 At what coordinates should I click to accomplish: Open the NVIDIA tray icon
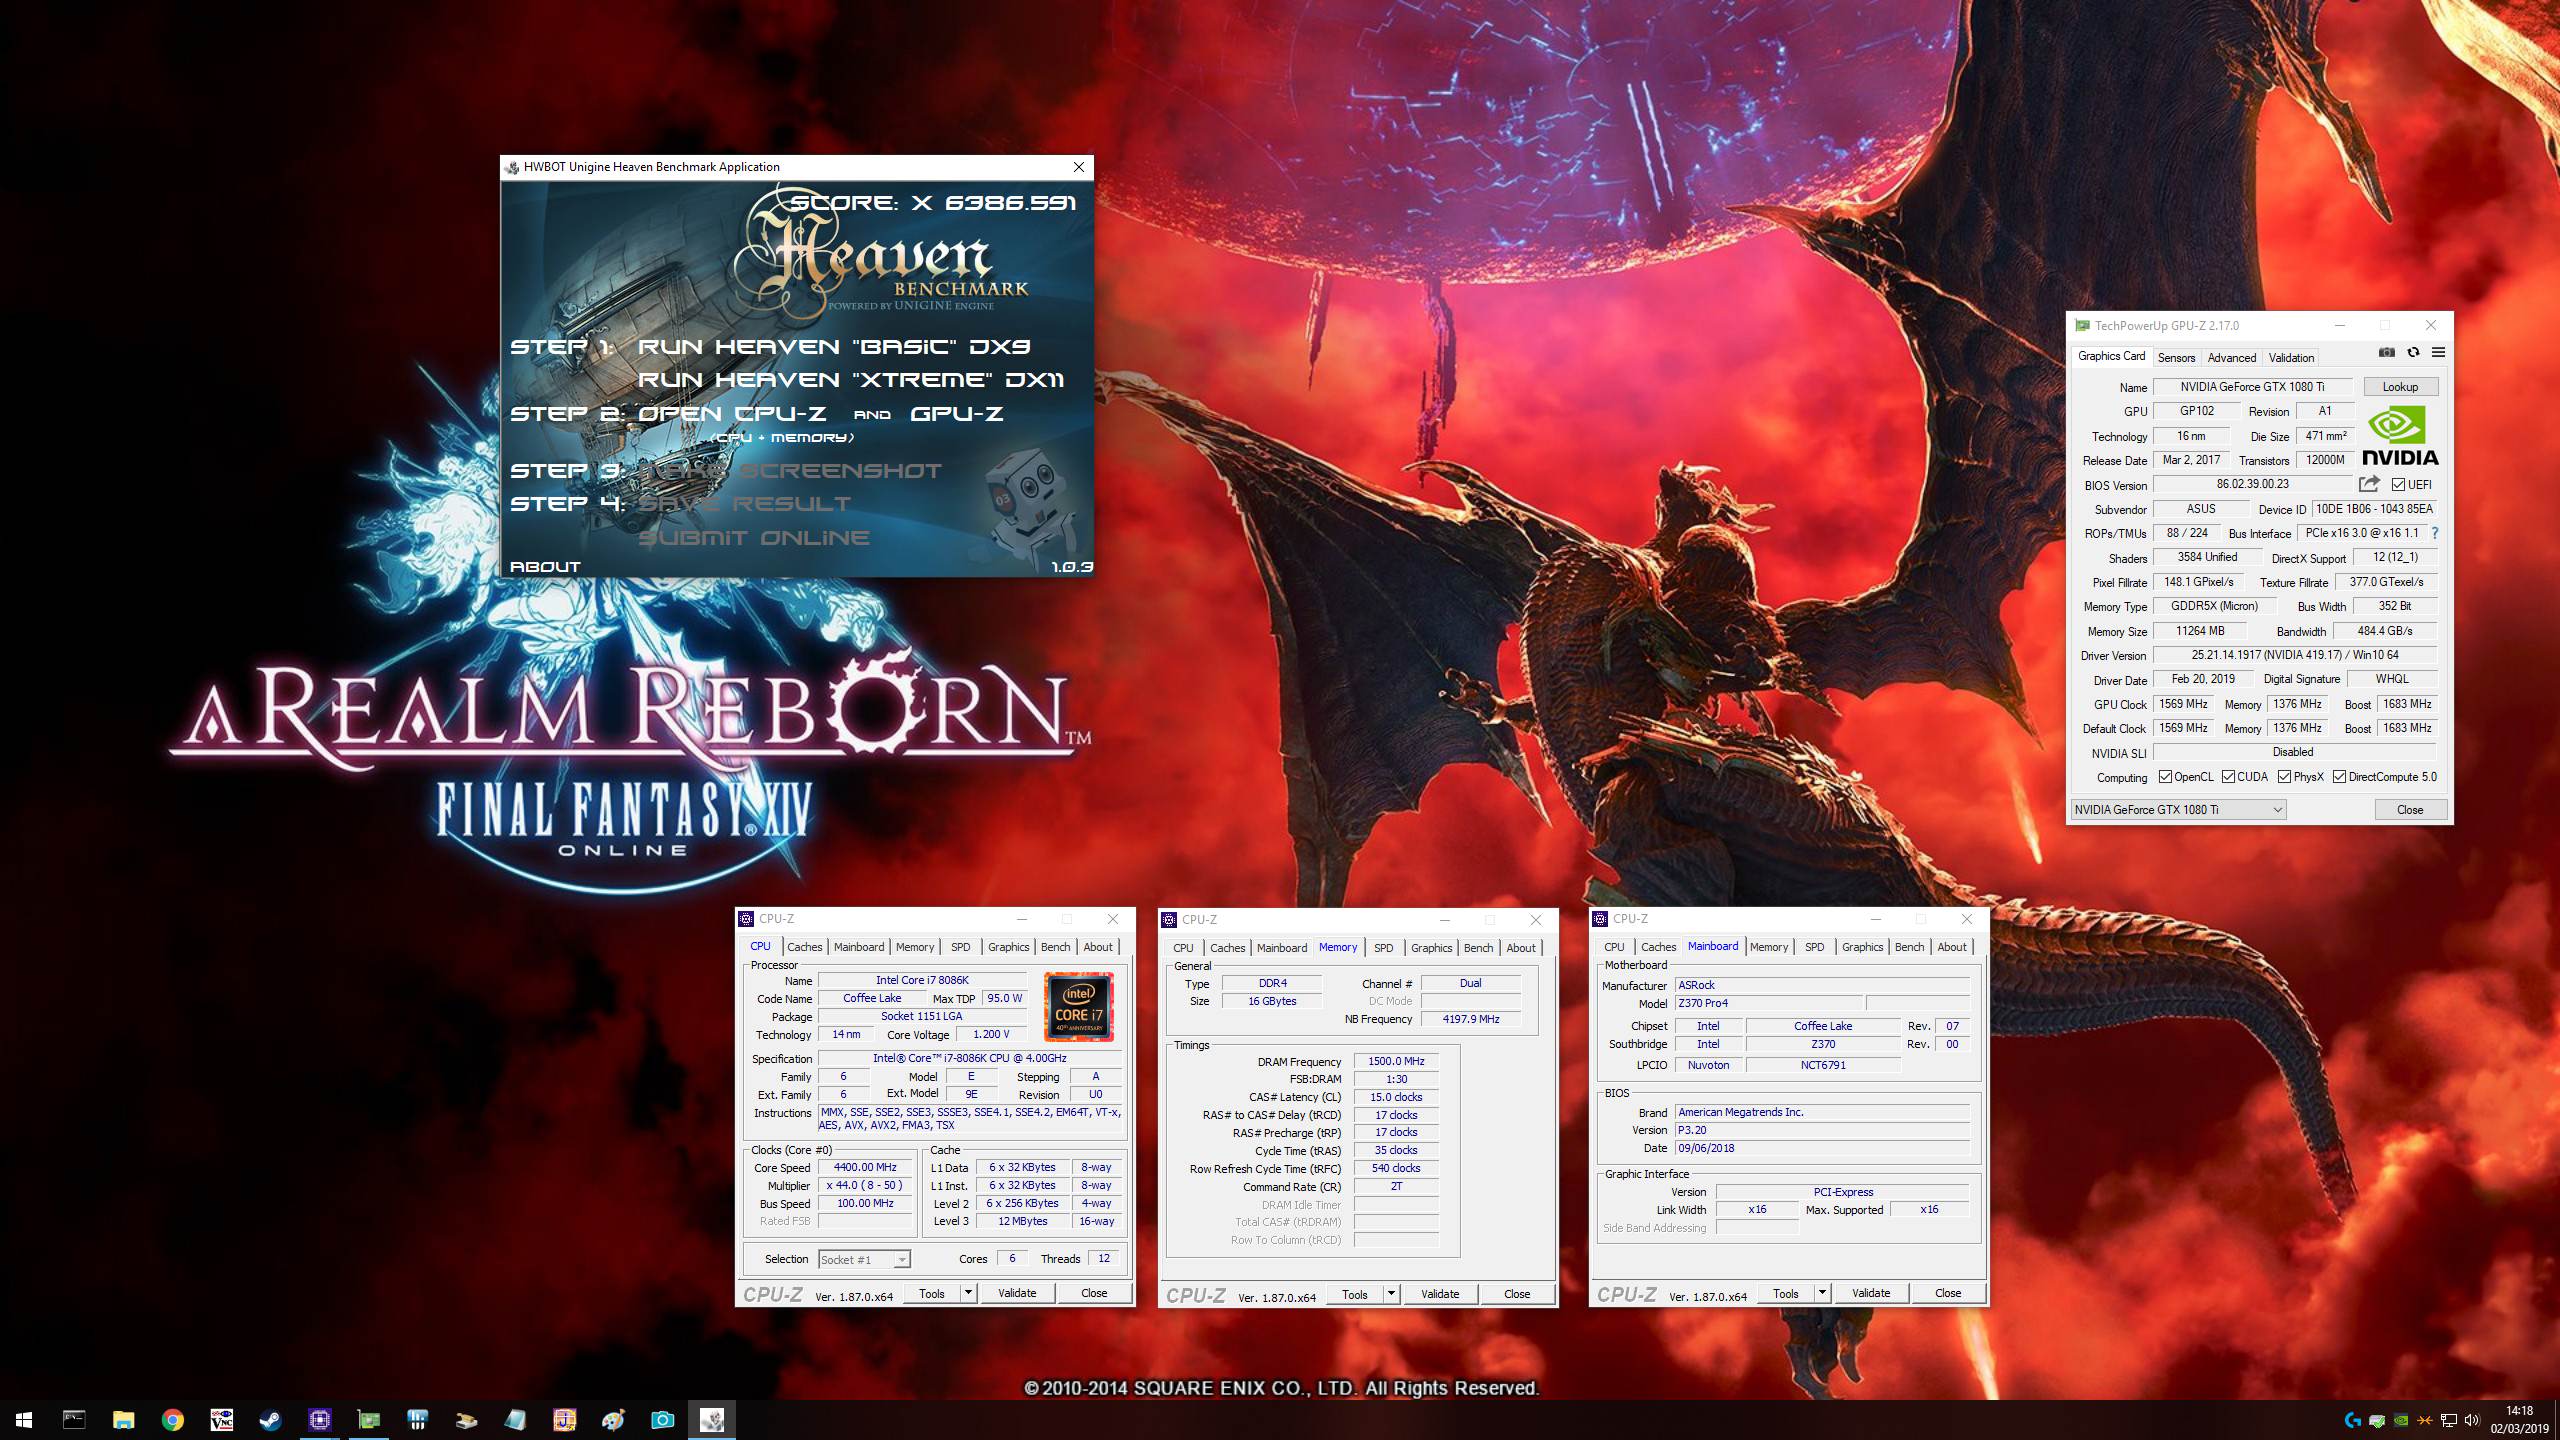(2400, 1420)
